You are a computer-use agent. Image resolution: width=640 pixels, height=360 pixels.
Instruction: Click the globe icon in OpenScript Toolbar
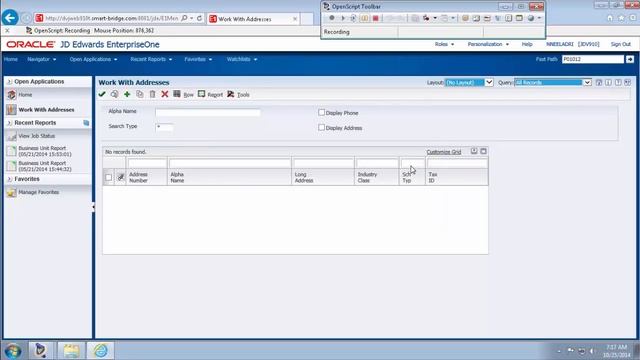click(531, 18)
